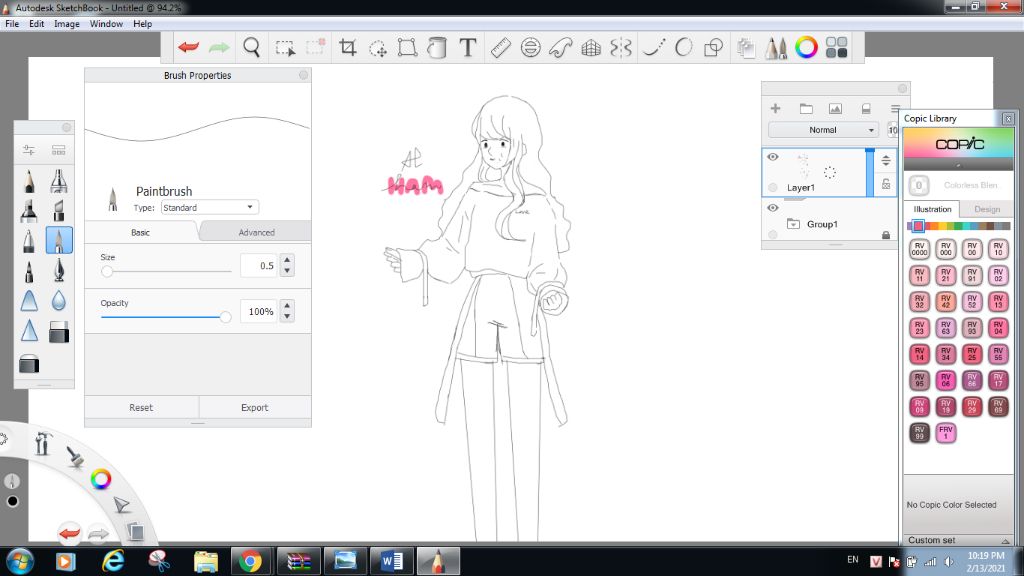Select the Ruler tool
This screenshot has height=576, width=1024.
coord(500,47)
